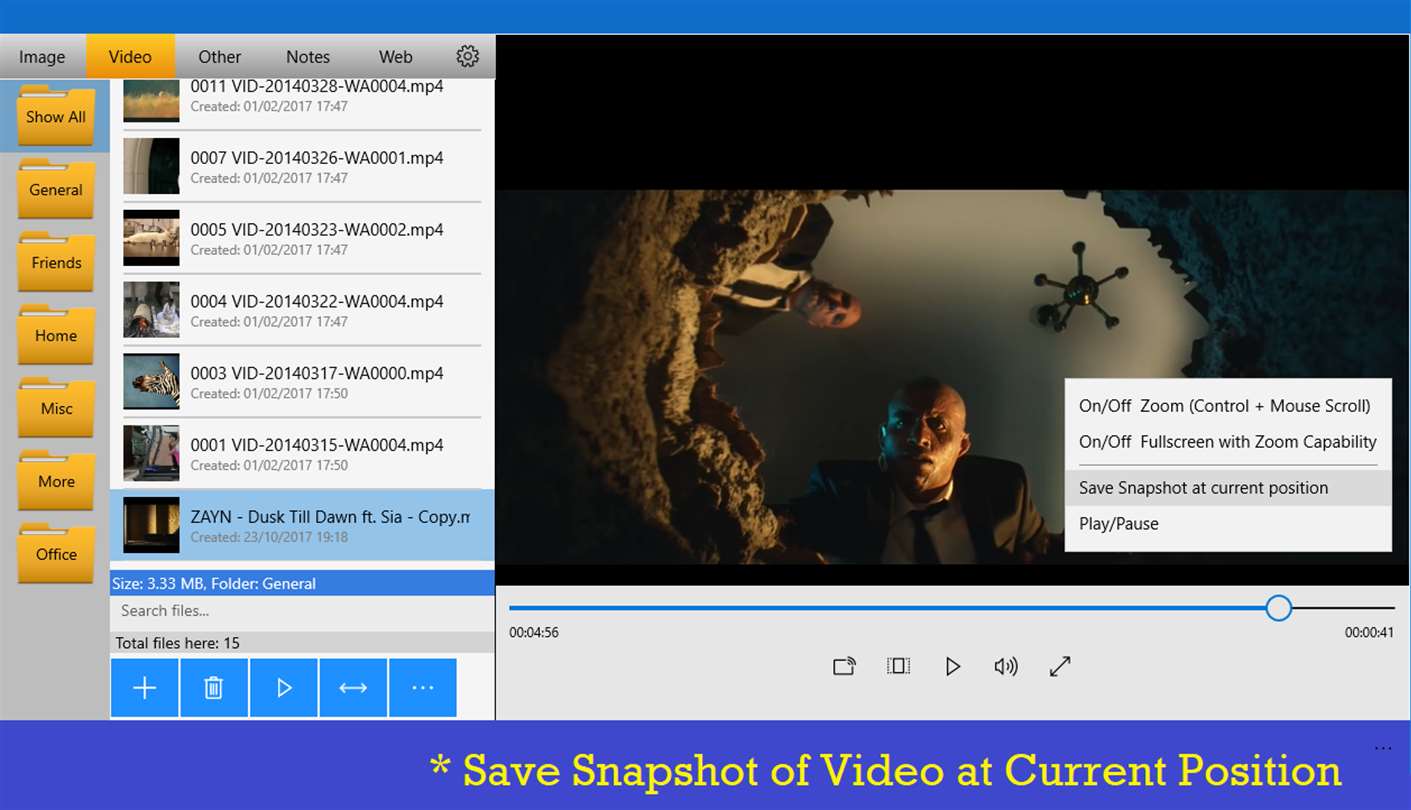Select Play/Pause in context menu

pyautogui.click(x=1228, y=524)
